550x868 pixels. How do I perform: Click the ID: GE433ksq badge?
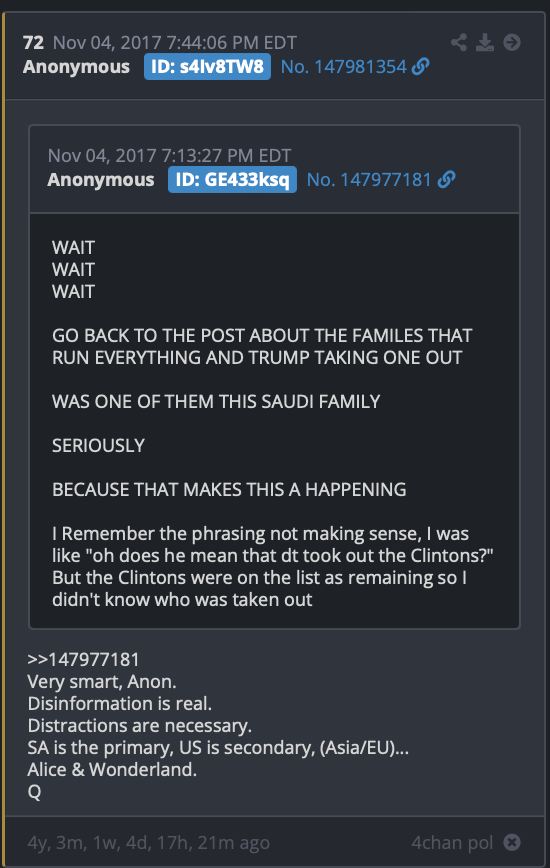click(232, 179)
